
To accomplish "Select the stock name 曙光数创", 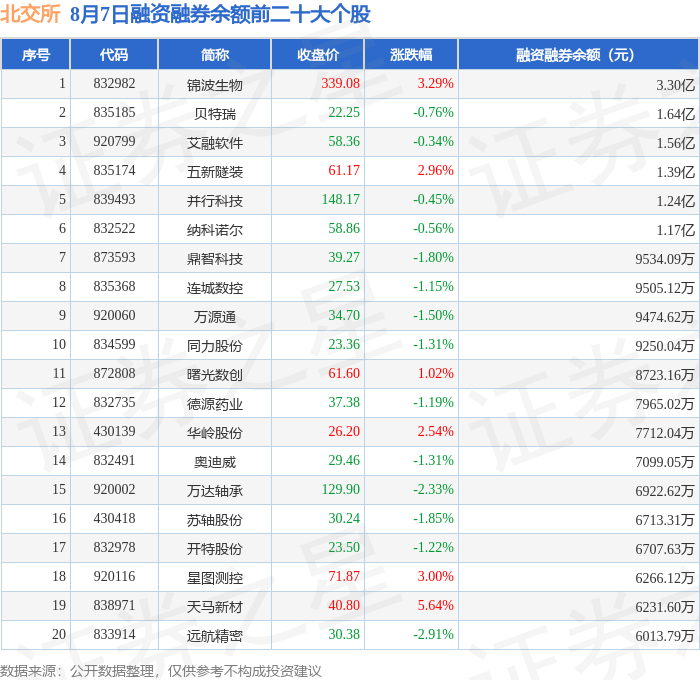I will [215, 375].
